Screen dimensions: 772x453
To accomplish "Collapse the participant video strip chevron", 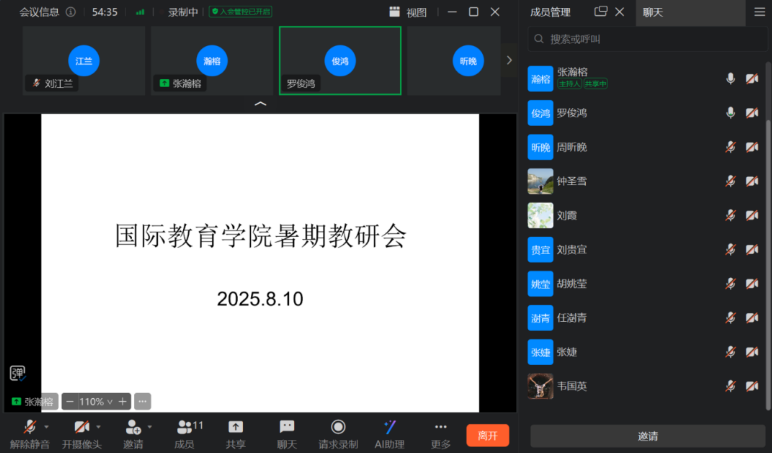I will pos(260,104).
